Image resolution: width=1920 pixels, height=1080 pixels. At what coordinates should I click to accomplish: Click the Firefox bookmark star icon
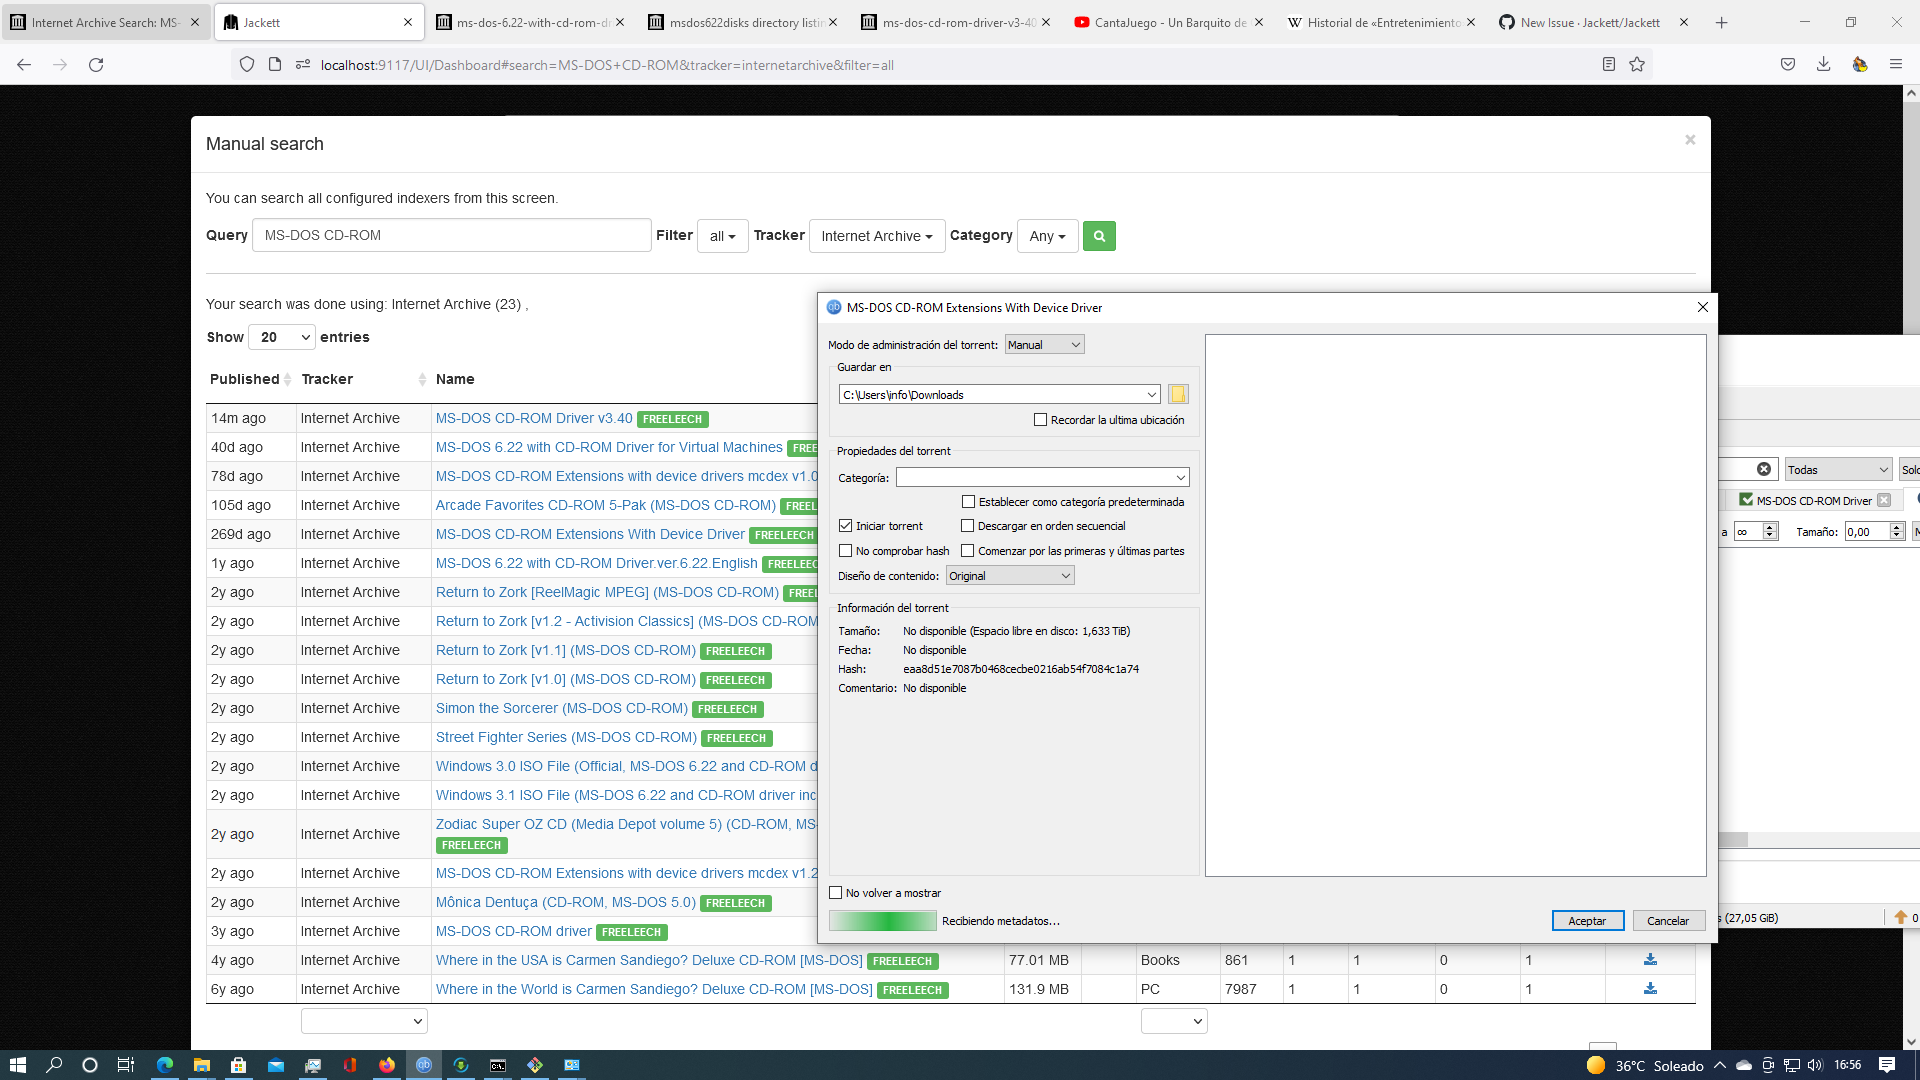[x=1637, y=65]
